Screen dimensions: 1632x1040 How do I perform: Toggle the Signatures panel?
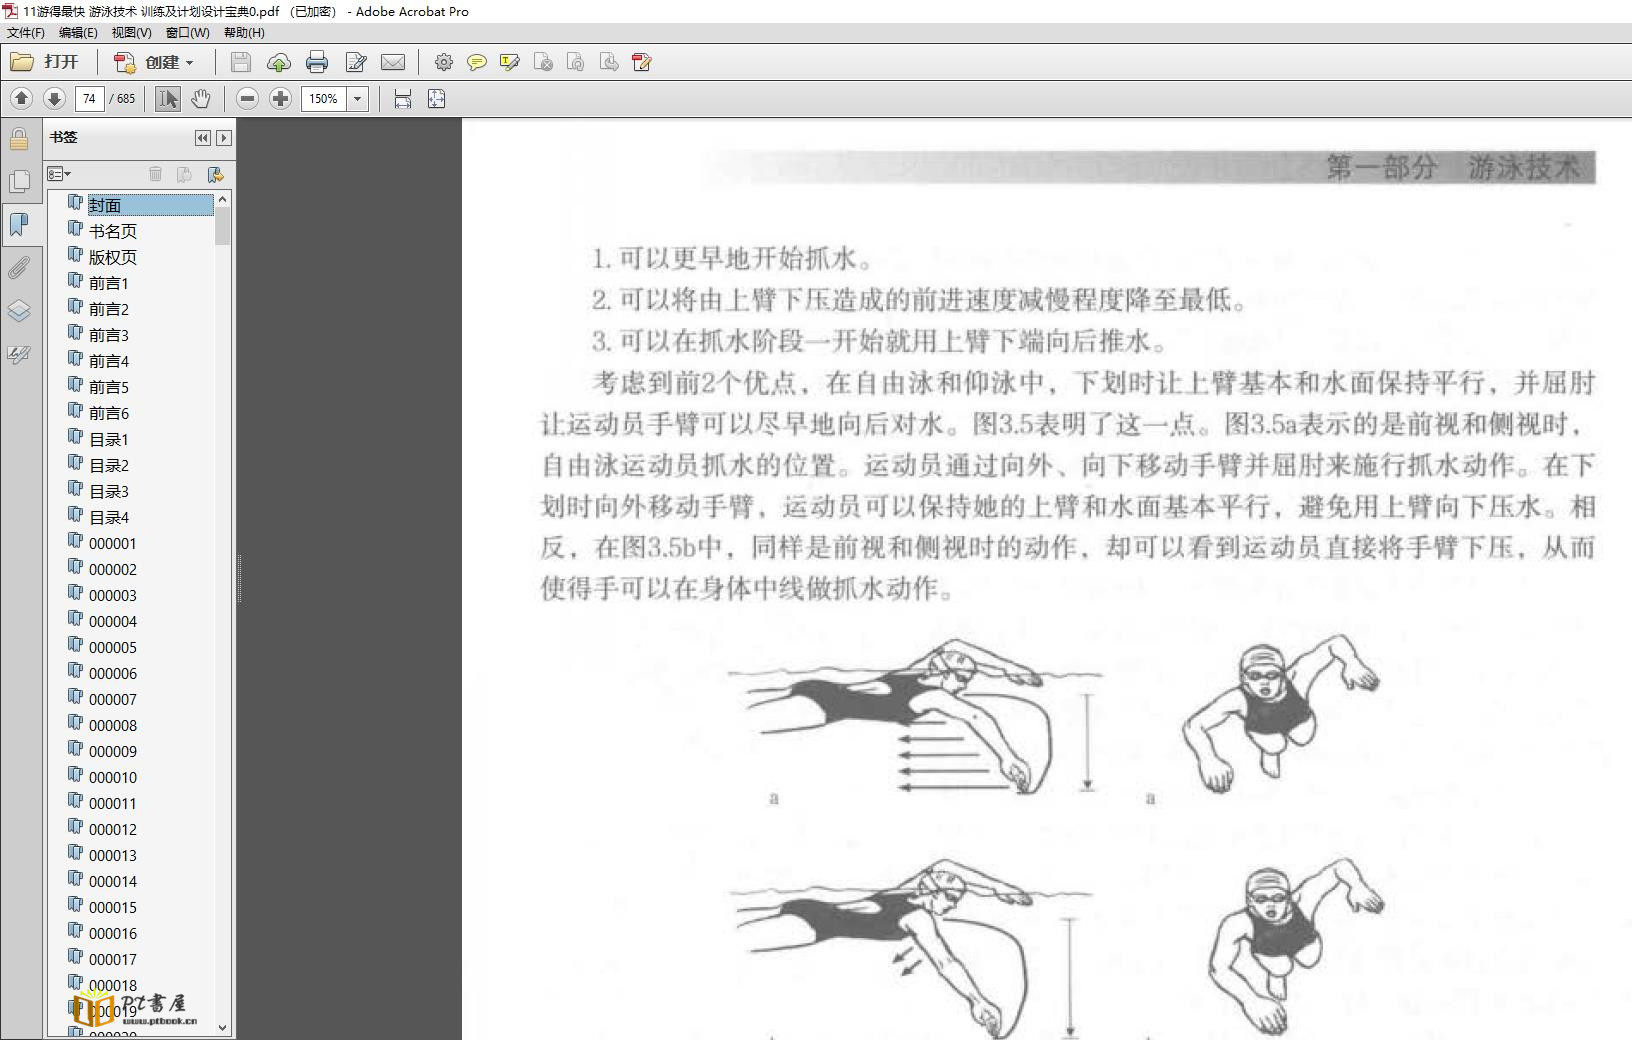point(18,354)
